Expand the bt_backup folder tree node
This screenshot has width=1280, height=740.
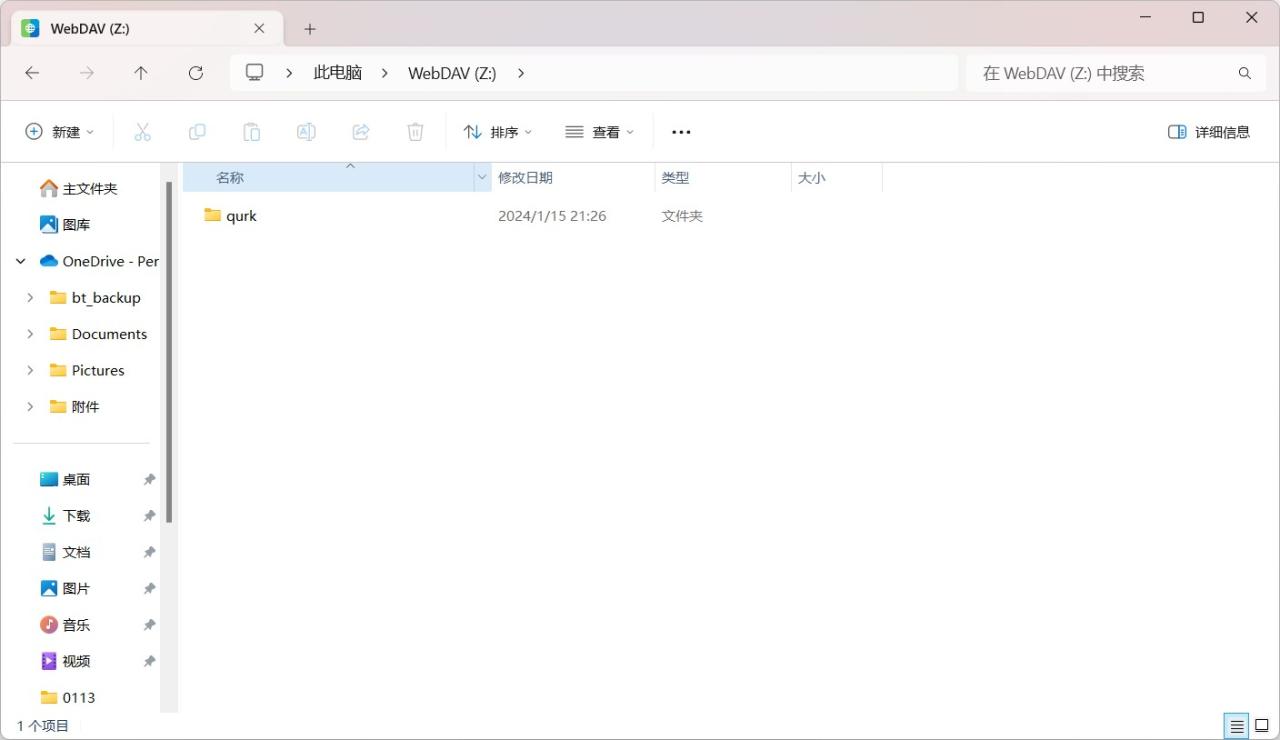pos(30,298)
